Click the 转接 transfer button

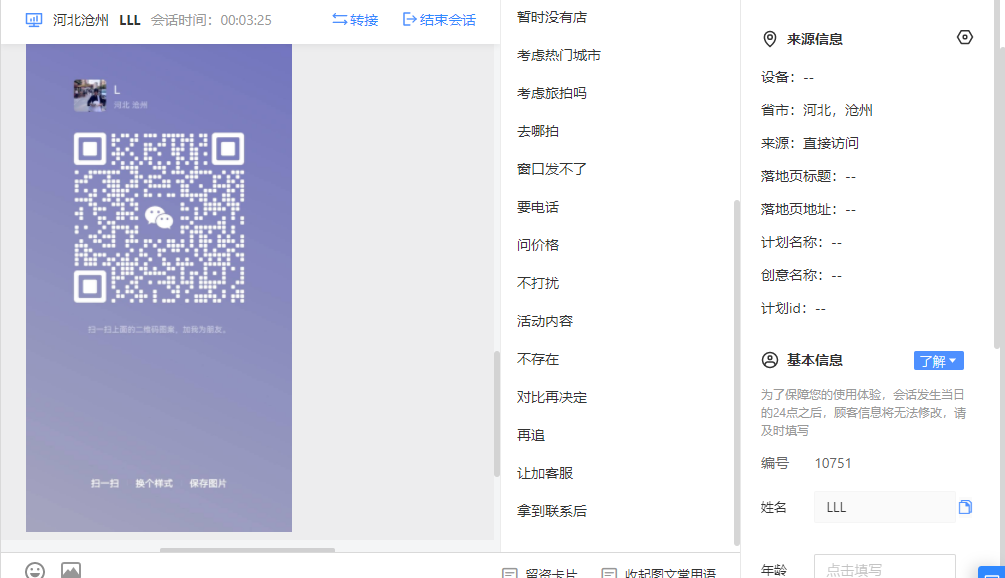pyautogui.click(x=355, y=20)
